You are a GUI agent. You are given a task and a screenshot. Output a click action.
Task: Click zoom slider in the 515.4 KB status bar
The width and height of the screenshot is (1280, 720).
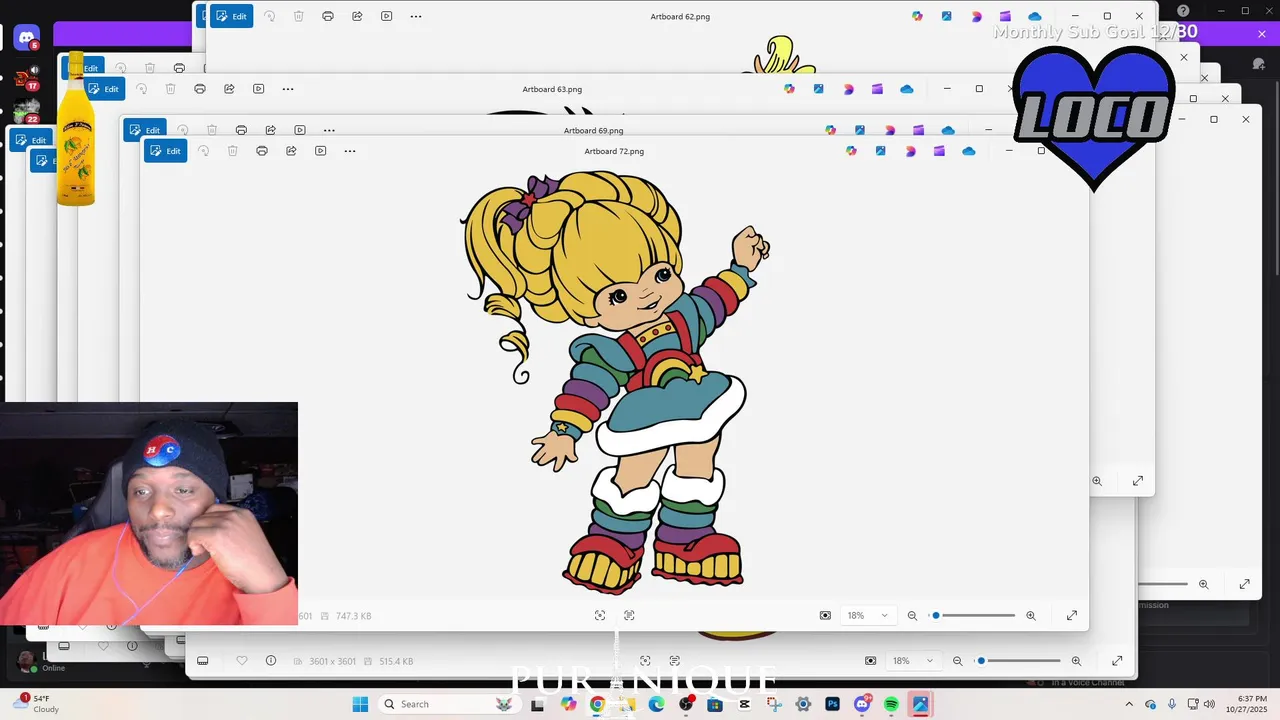(1018, 661)
